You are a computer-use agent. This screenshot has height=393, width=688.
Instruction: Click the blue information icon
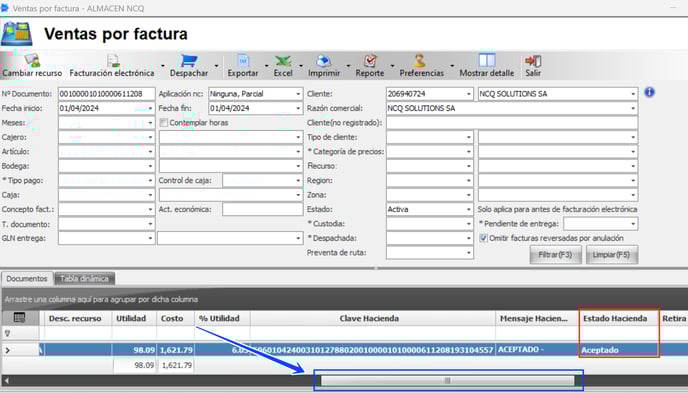tap(649, 93)
